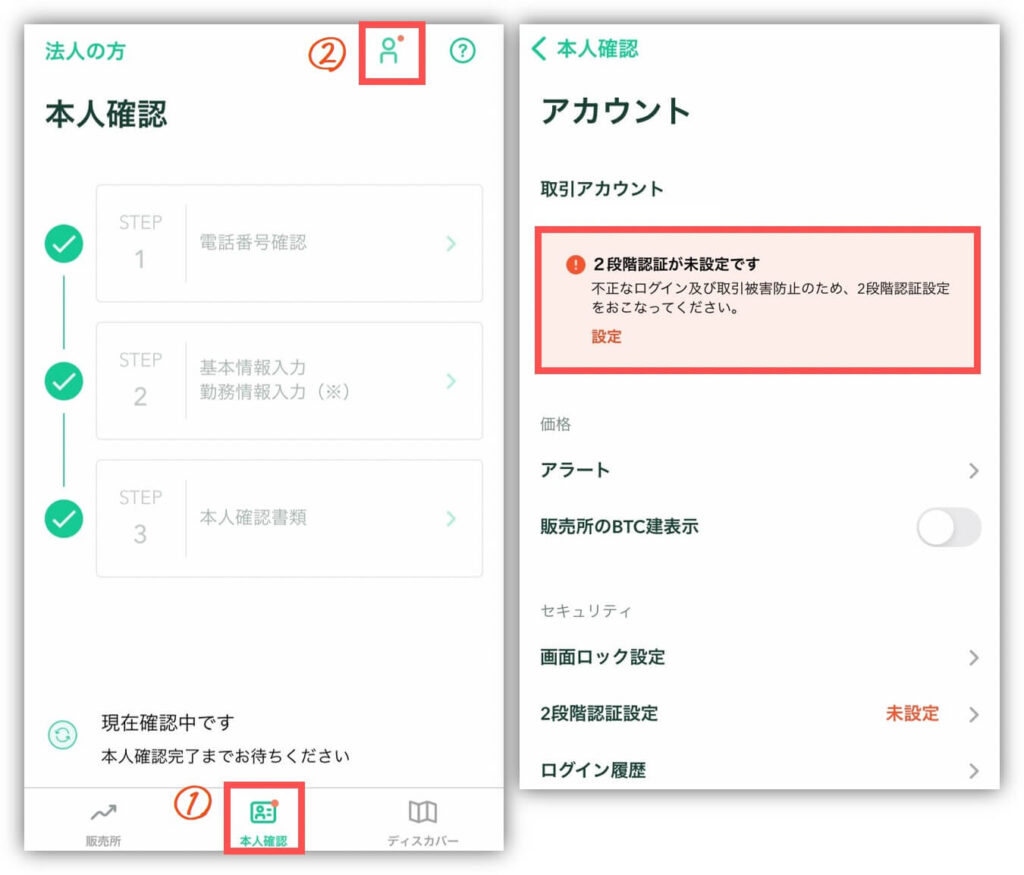Switch to the 本人確認 bottom tab
Screen dimensions: 1024x875
(x=263, y=820)
